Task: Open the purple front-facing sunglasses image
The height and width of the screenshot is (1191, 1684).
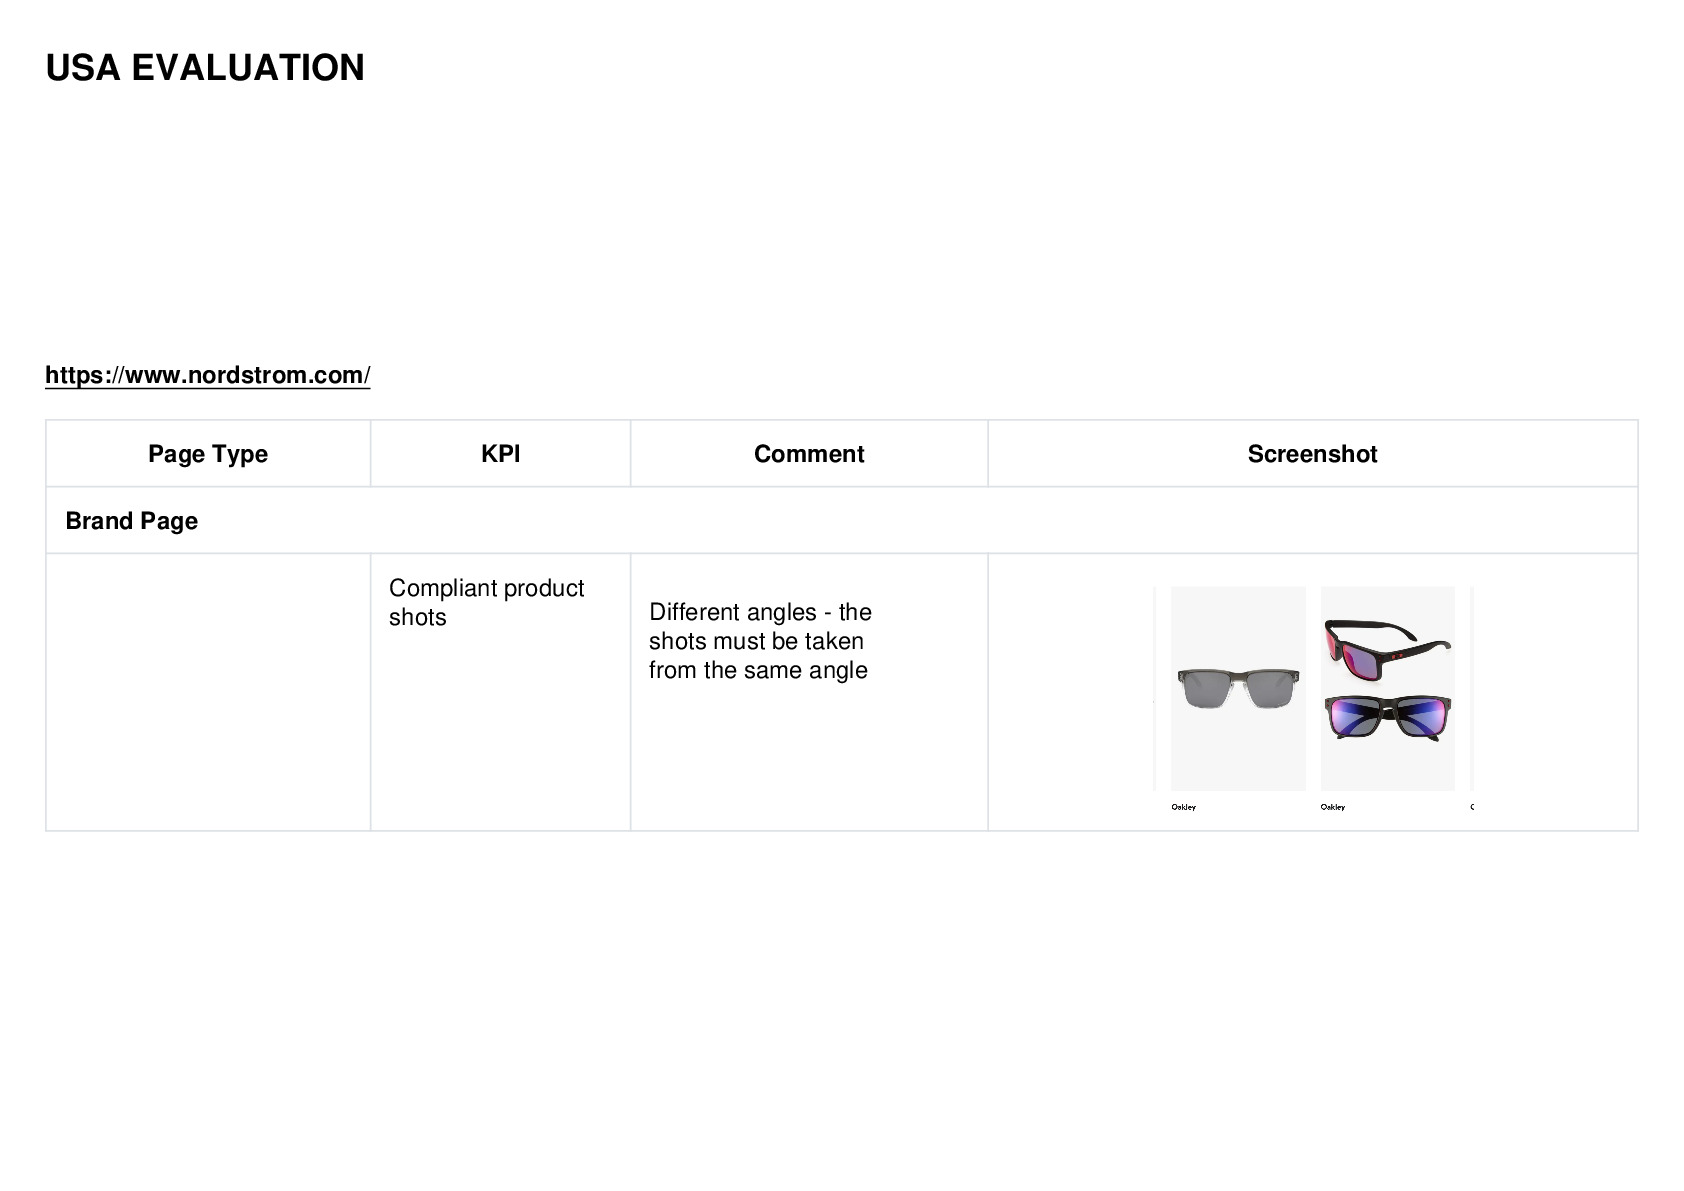Action: 1387,718
